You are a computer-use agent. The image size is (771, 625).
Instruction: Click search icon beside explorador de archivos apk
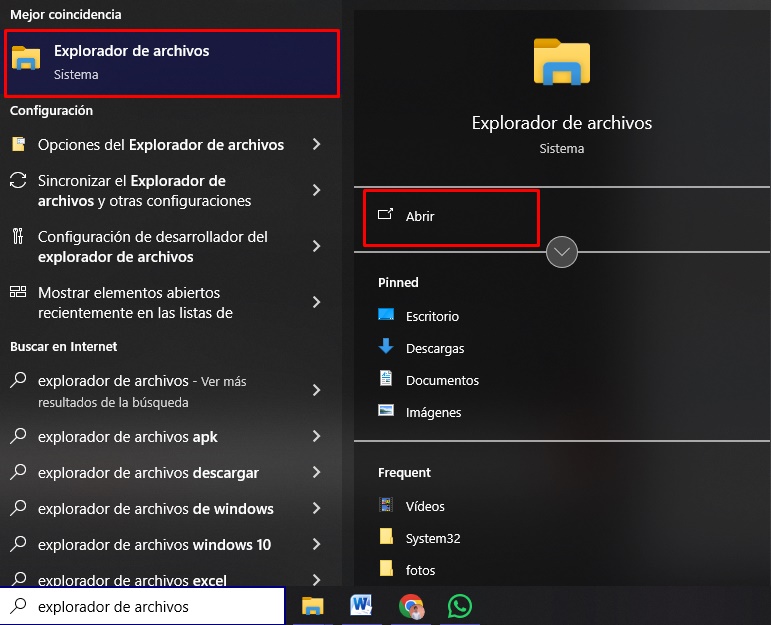click(18, 436)
